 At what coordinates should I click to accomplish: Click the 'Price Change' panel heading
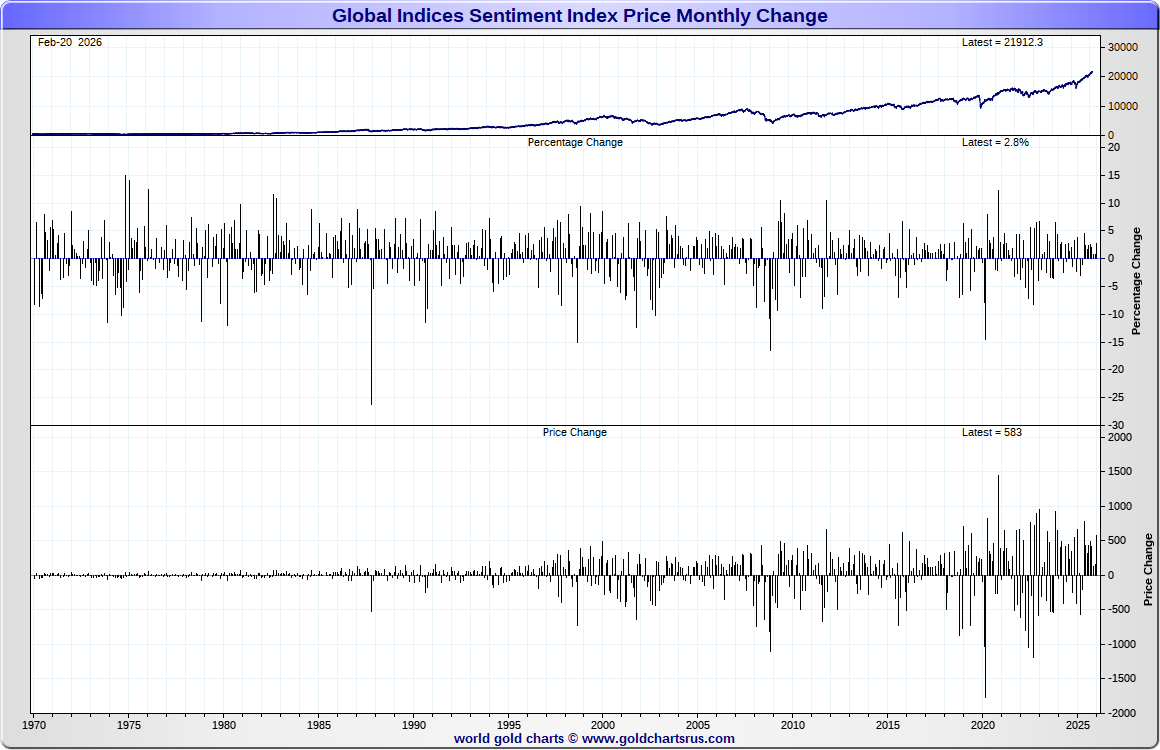click(574, 432)
